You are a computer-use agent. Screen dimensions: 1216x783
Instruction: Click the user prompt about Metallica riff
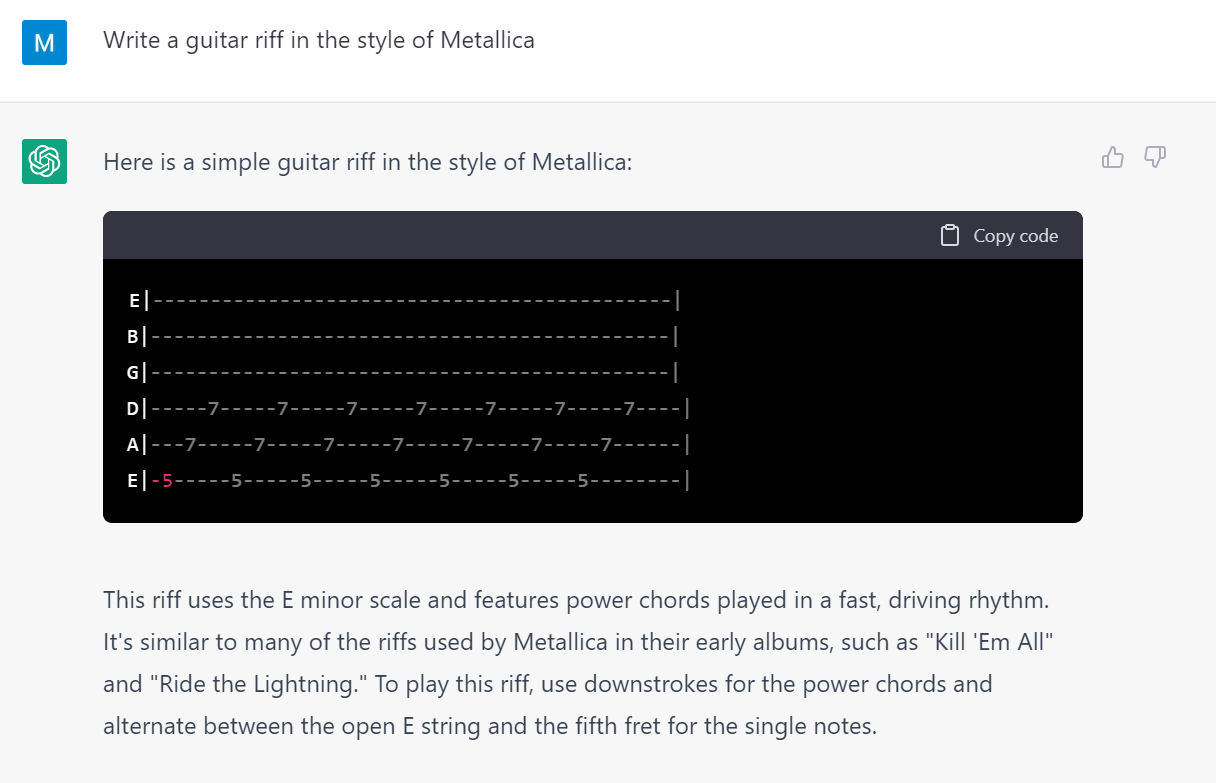tap(318, 40)
